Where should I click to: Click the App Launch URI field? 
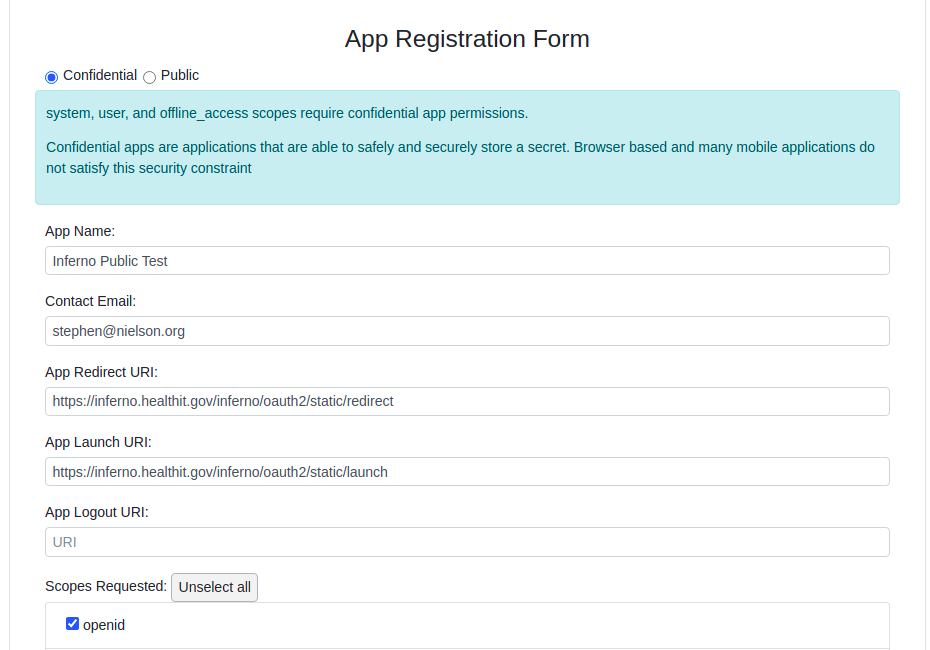467,471
